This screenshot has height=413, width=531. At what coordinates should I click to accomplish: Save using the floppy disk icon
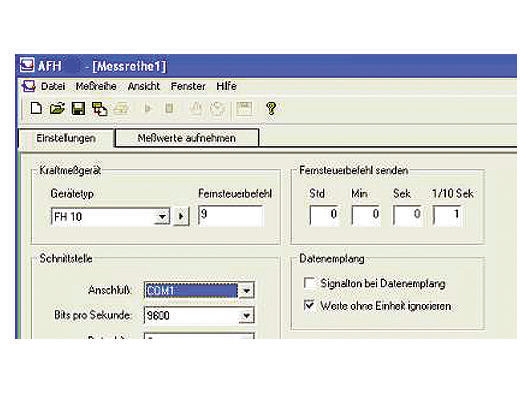(78, 109)
